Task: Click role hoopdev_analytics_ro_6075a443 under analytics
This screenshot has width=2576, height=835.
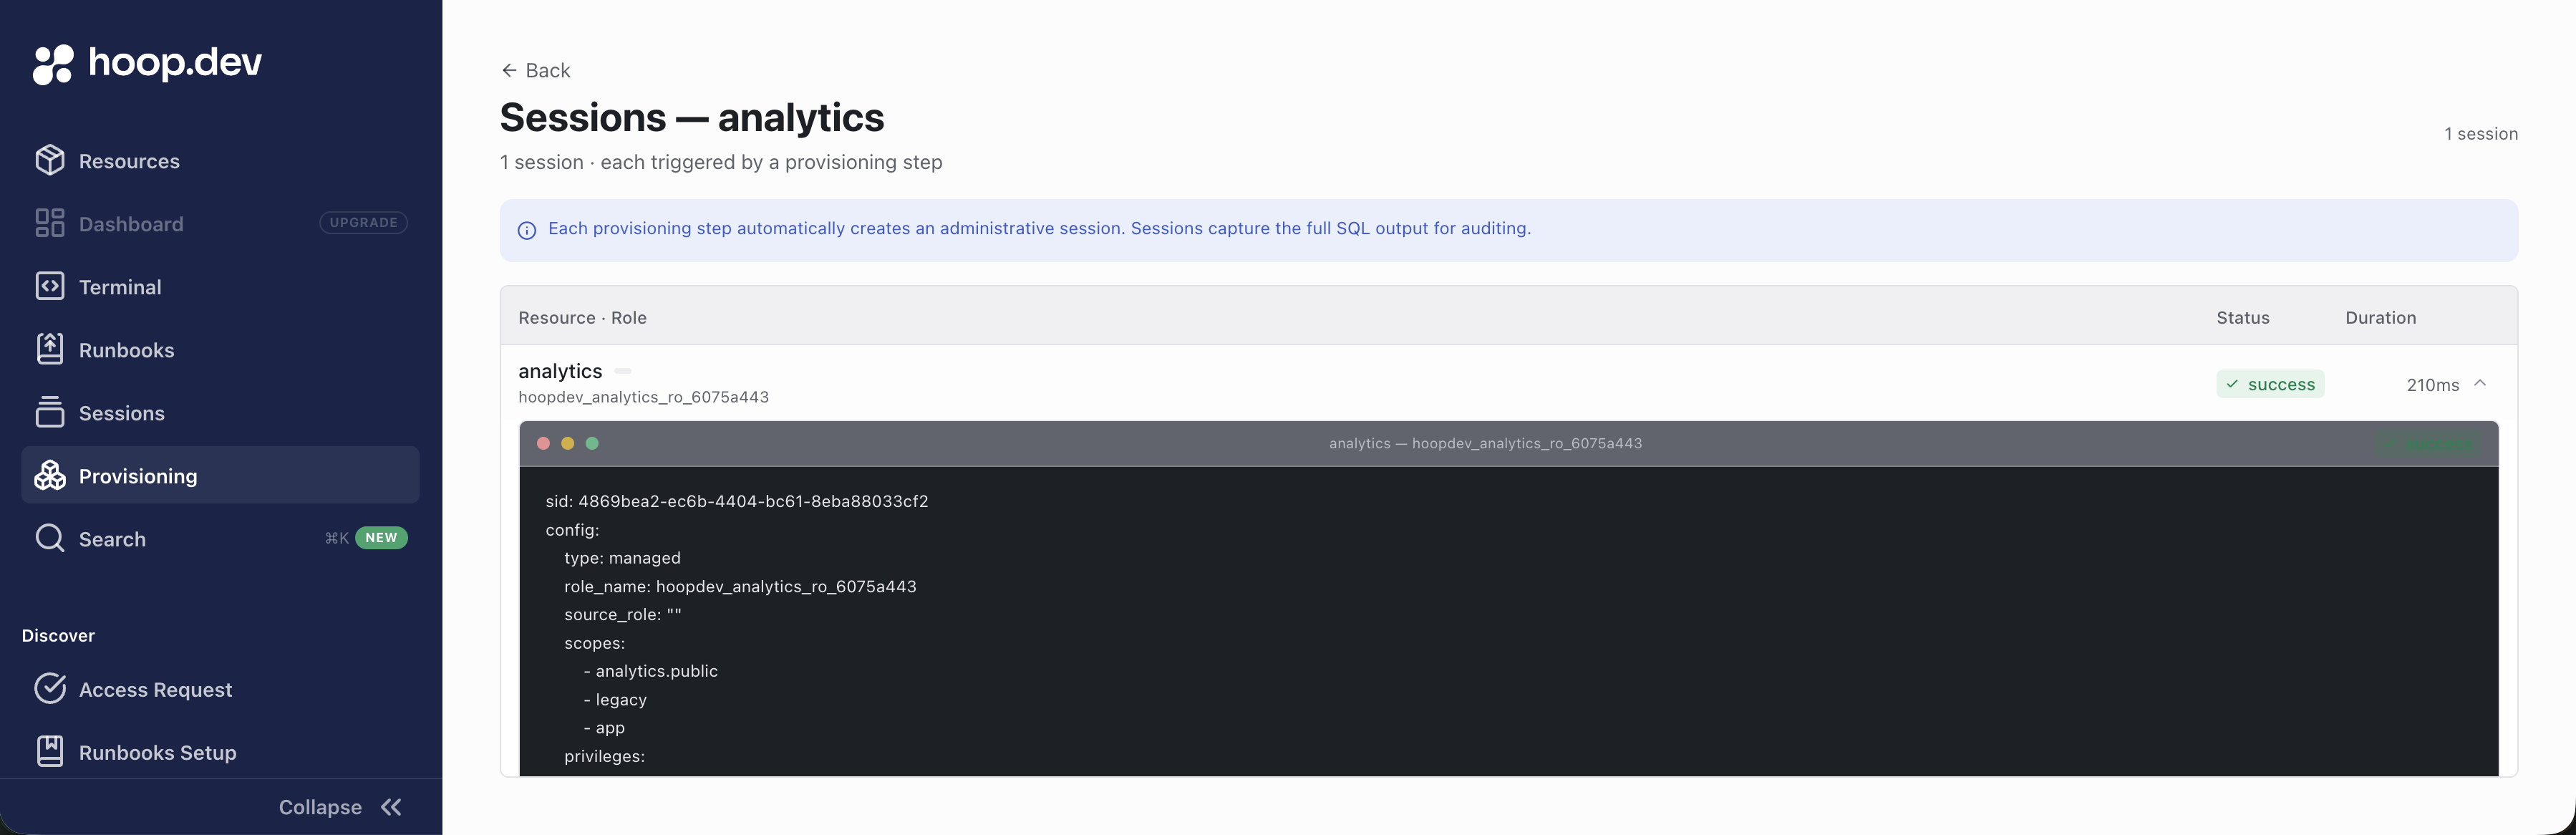Action: (643, 397)
